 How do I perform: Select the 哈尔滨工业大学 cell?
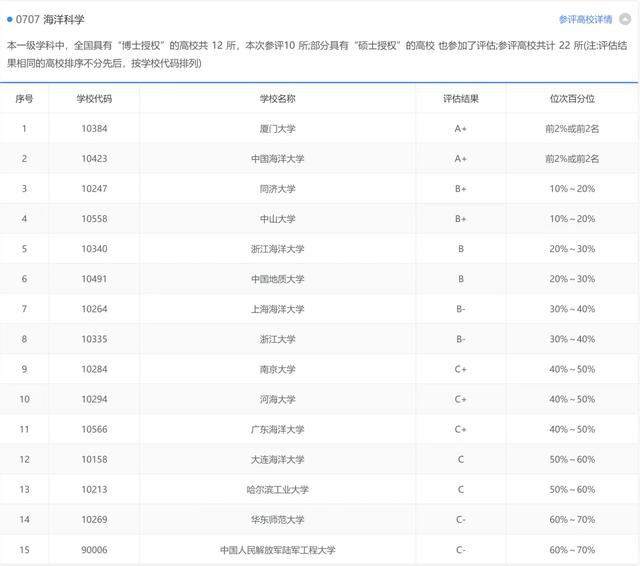pos(278,489)
